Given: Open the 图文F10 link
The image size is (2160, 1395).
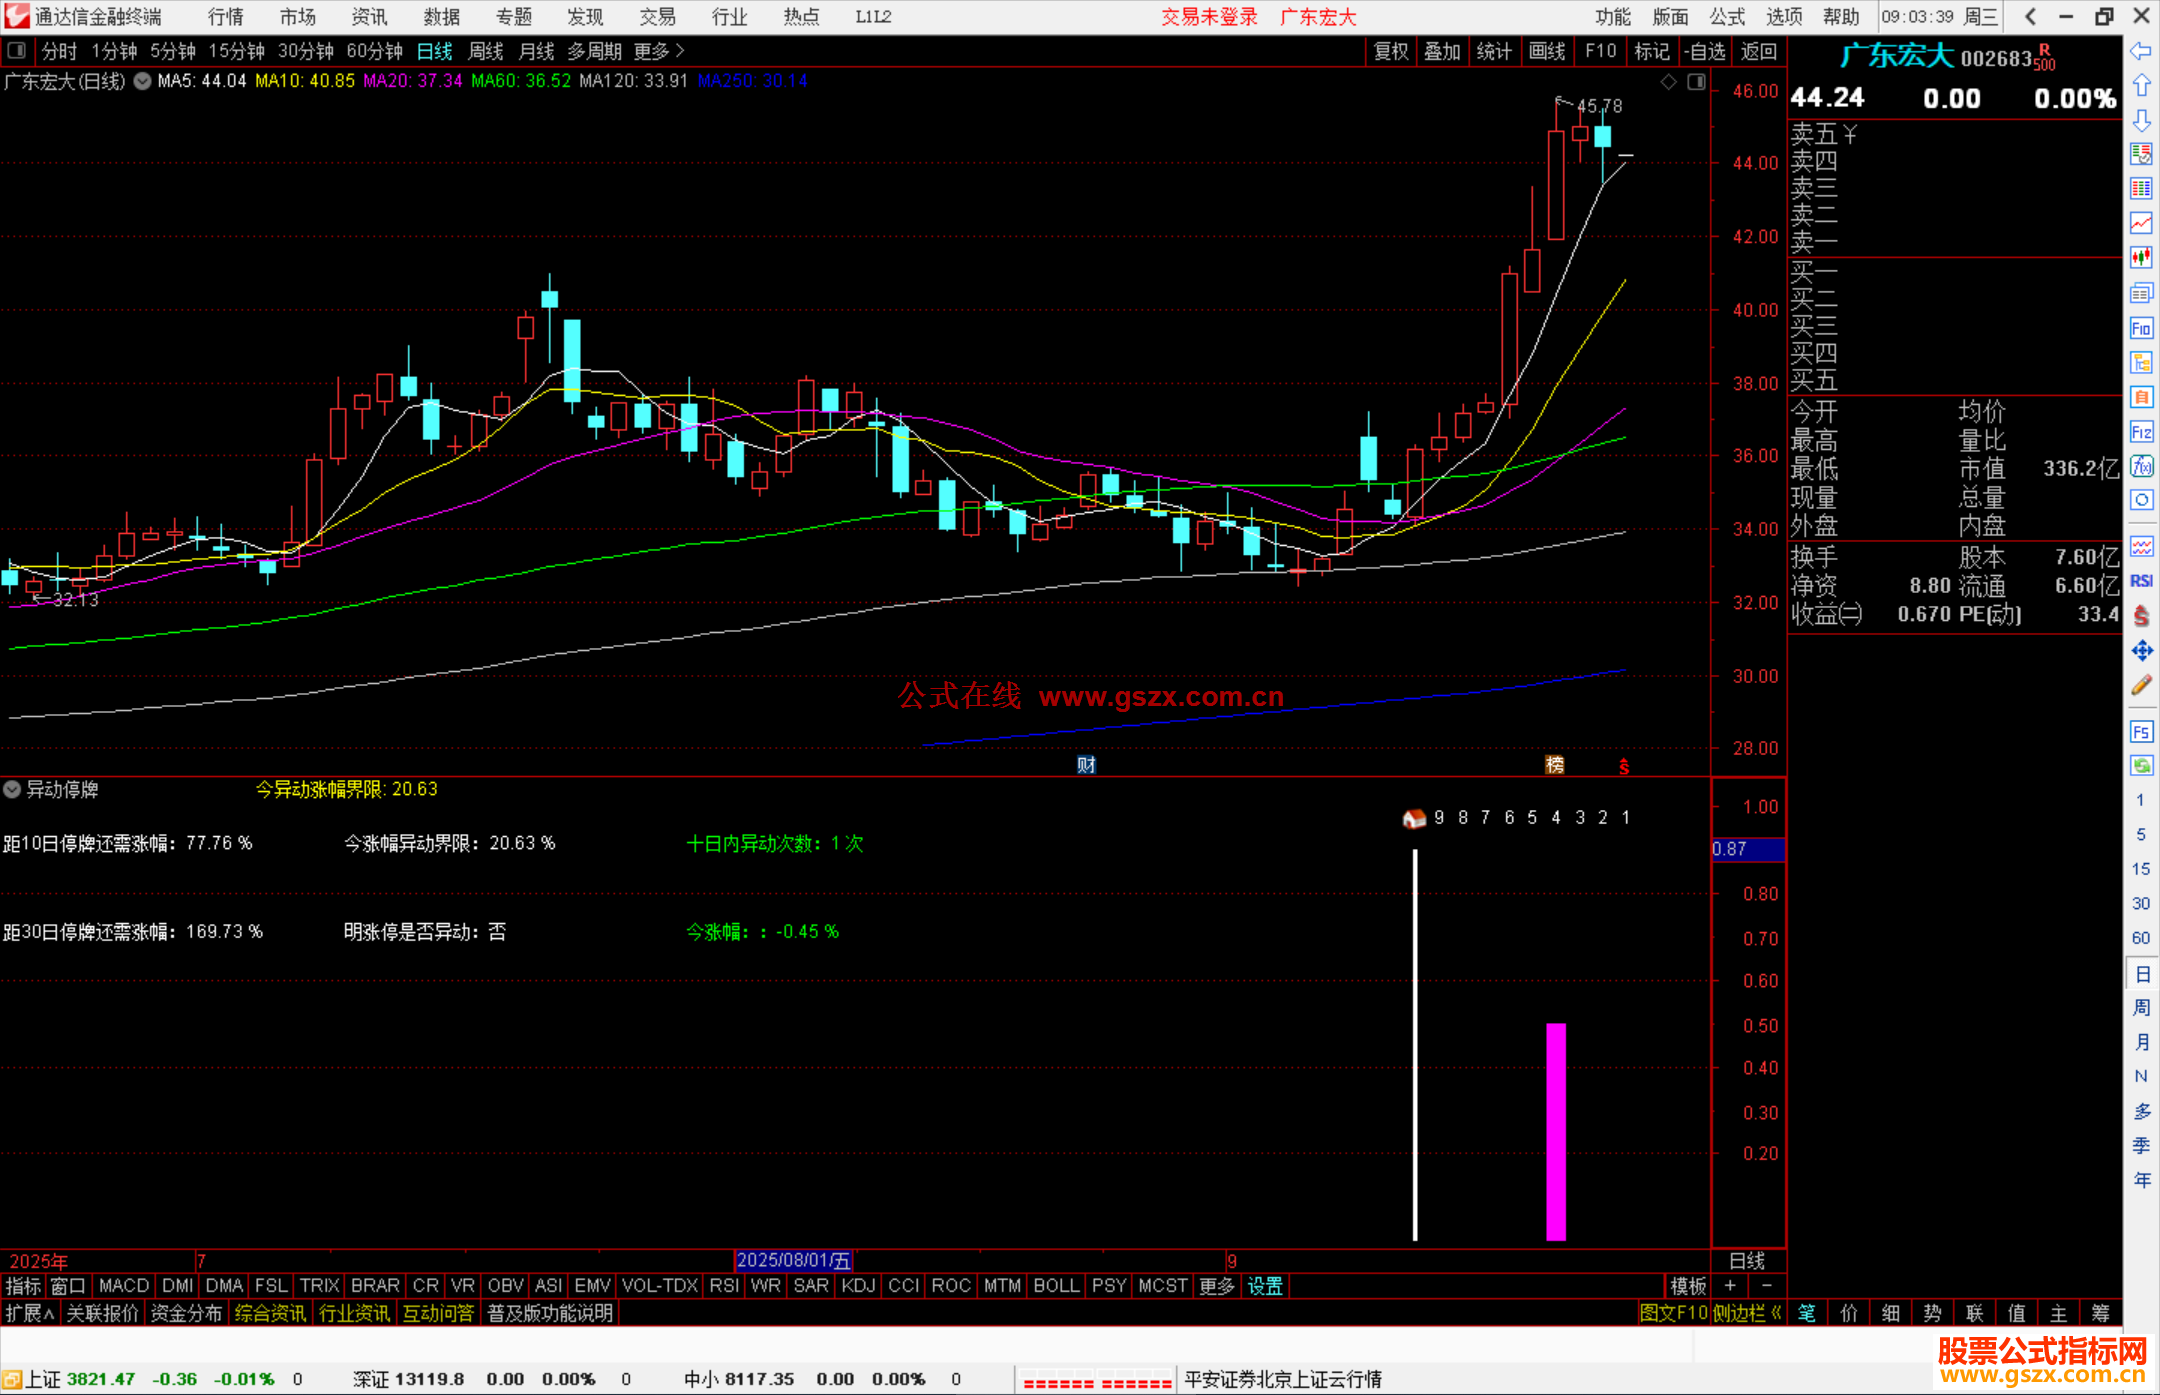Looking at the screenshot, I should pos(1673,1313).
